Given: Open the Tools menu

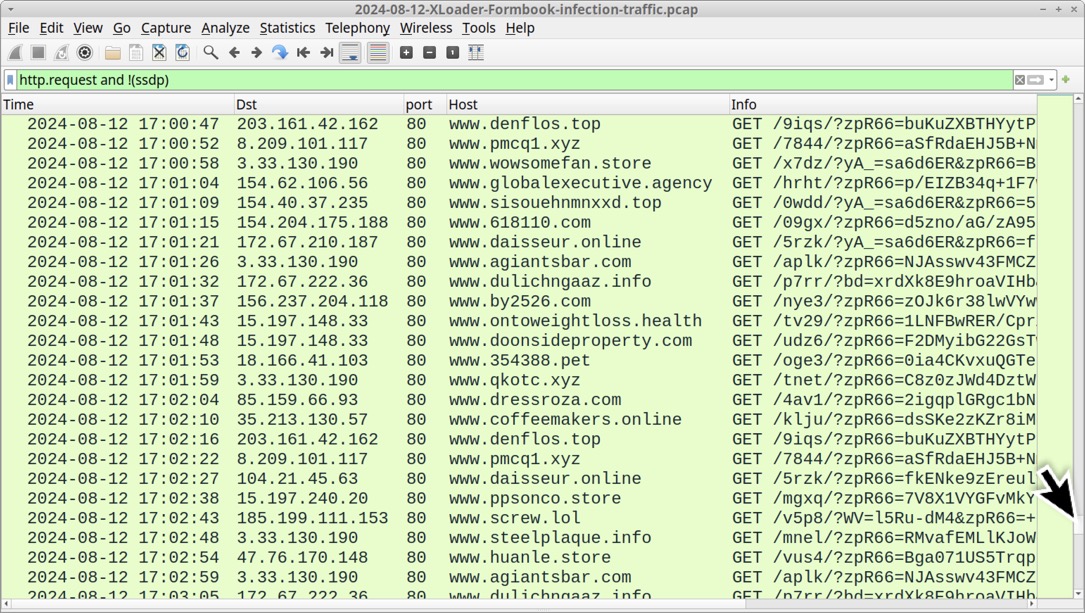Looking at the screenshot, I should click(479, 28).
